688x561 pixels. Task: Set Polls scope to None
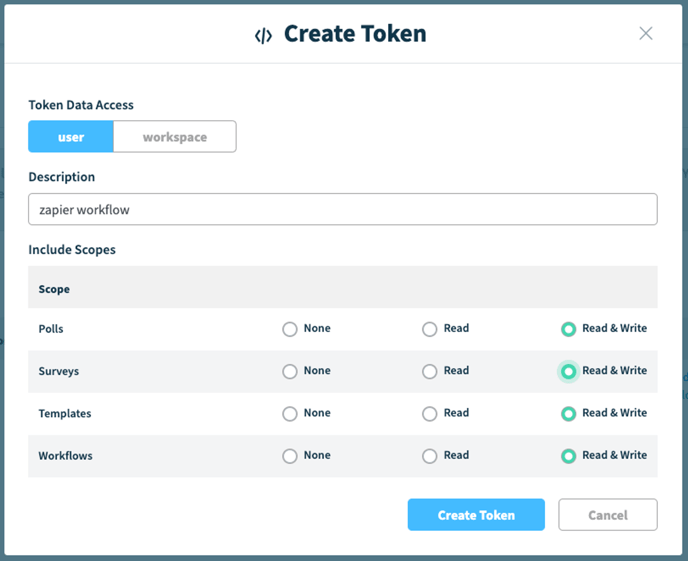290,329
